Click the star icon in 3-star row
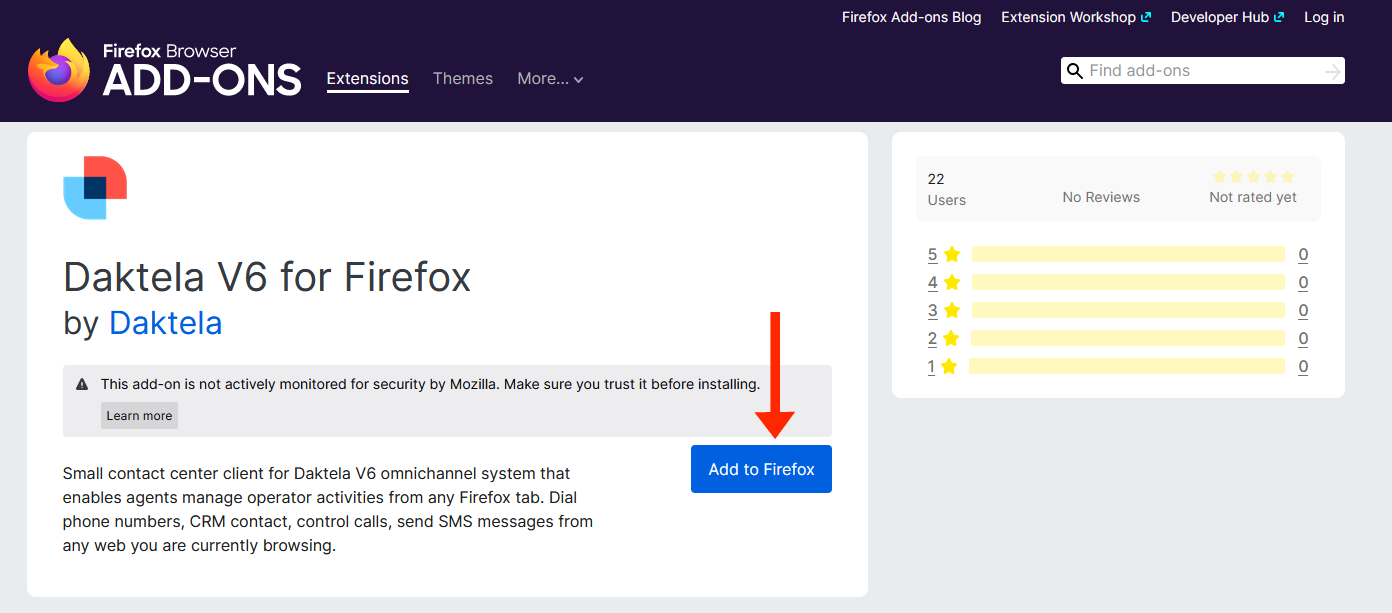Screen dimensions: 1392x613 coord(952,311)
